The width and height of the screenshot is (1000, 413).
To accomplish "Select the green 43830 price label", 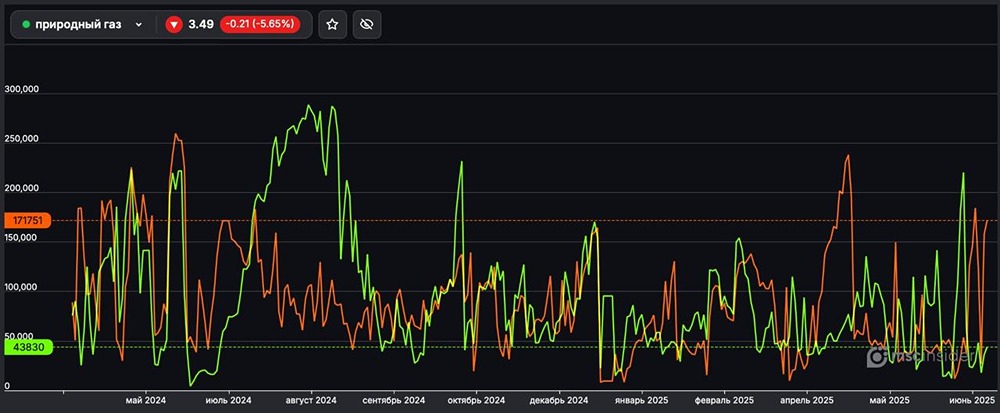I will click(x=24, y=347).
